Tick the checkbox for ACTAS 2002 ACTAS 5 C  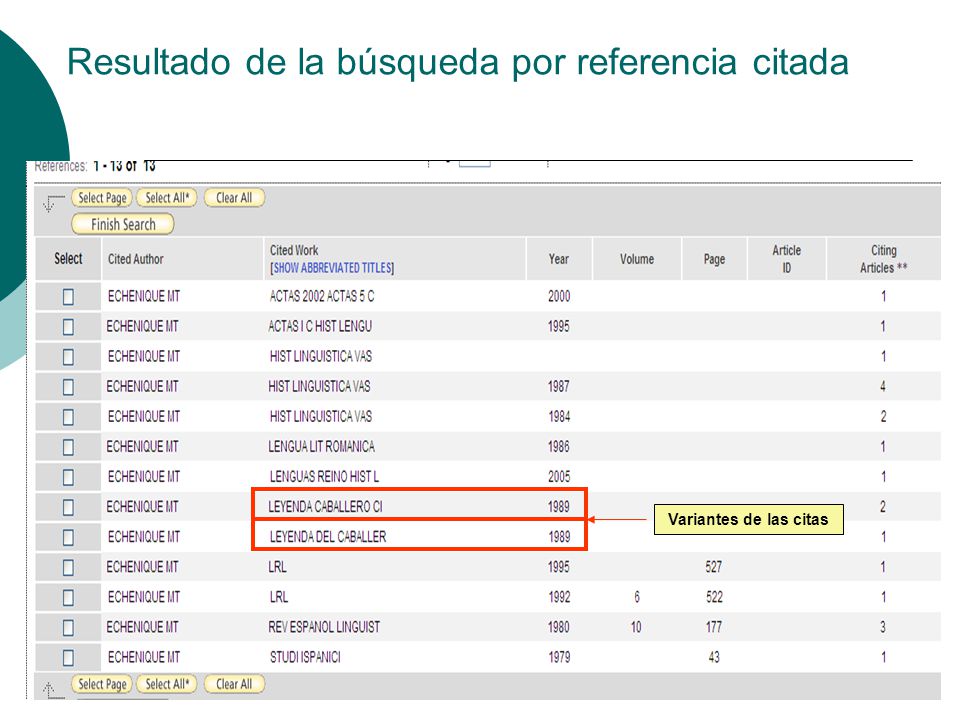click(68, 297)
